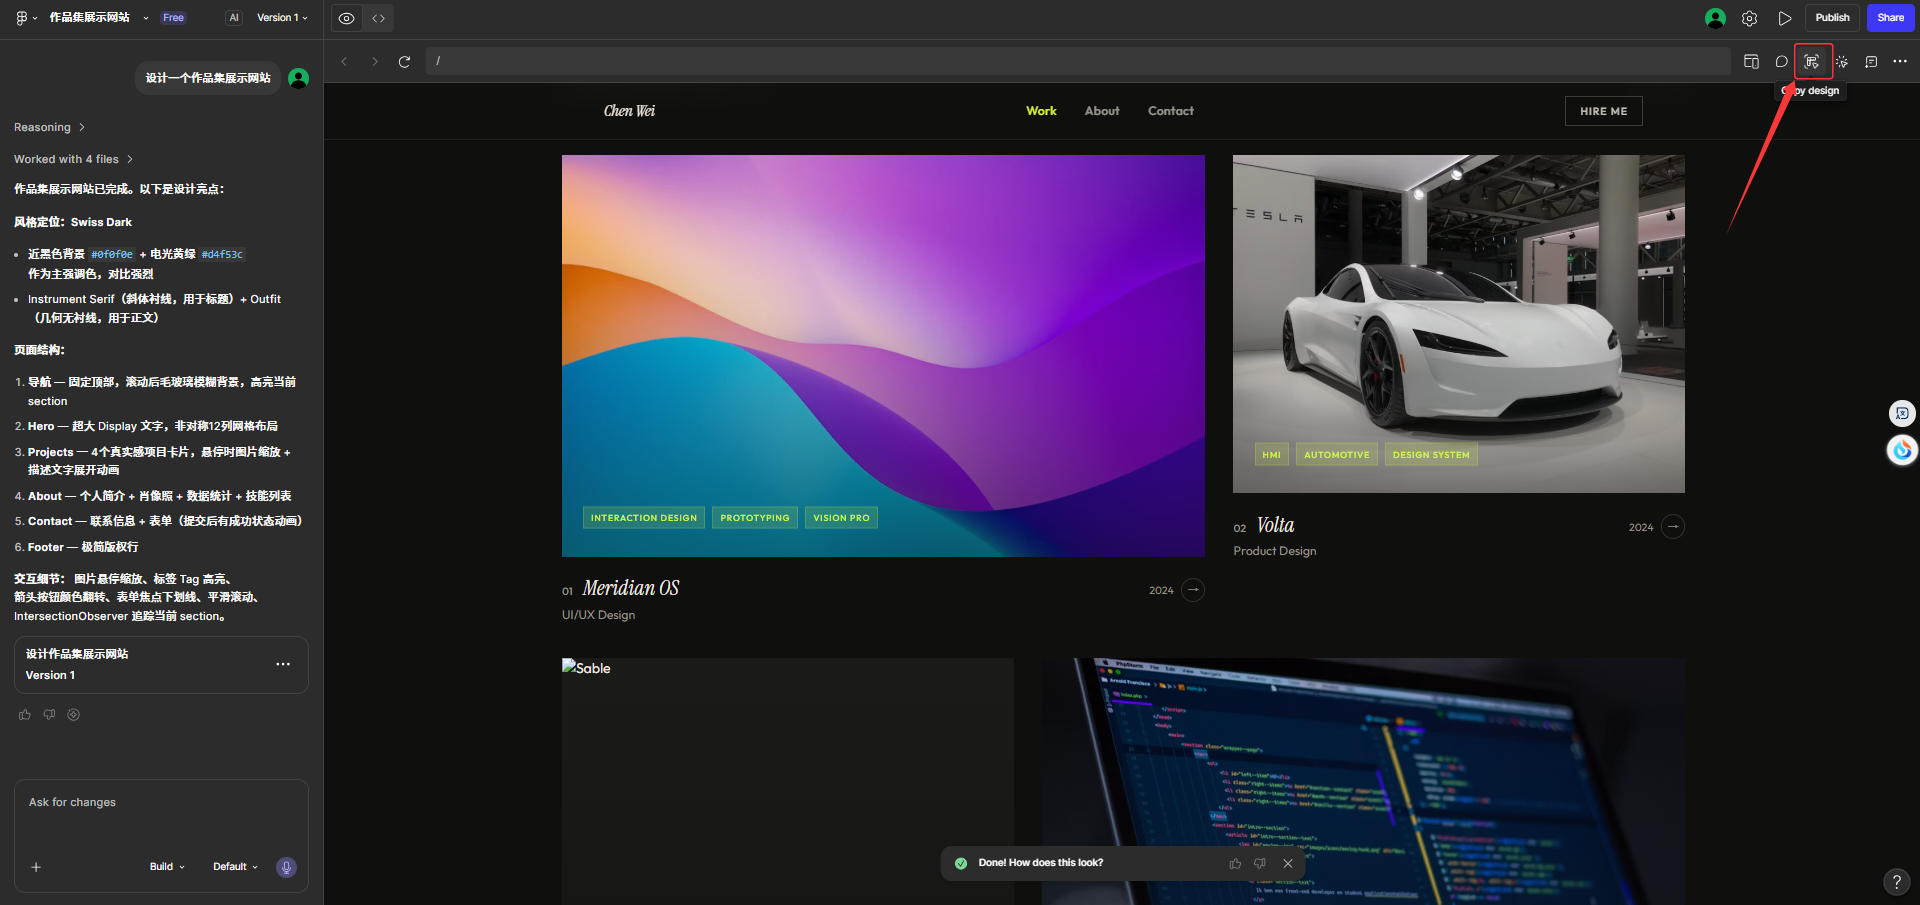This screenshot has height=905, width=1920.
Task: Click the microphone voice input button
Action: click(286, 867)
